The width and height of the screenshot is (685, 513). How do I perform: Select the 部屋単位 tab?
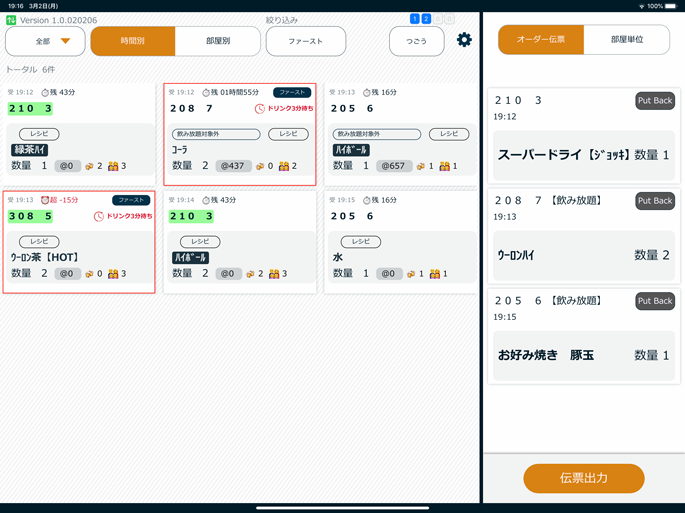[x=626, y=39]
